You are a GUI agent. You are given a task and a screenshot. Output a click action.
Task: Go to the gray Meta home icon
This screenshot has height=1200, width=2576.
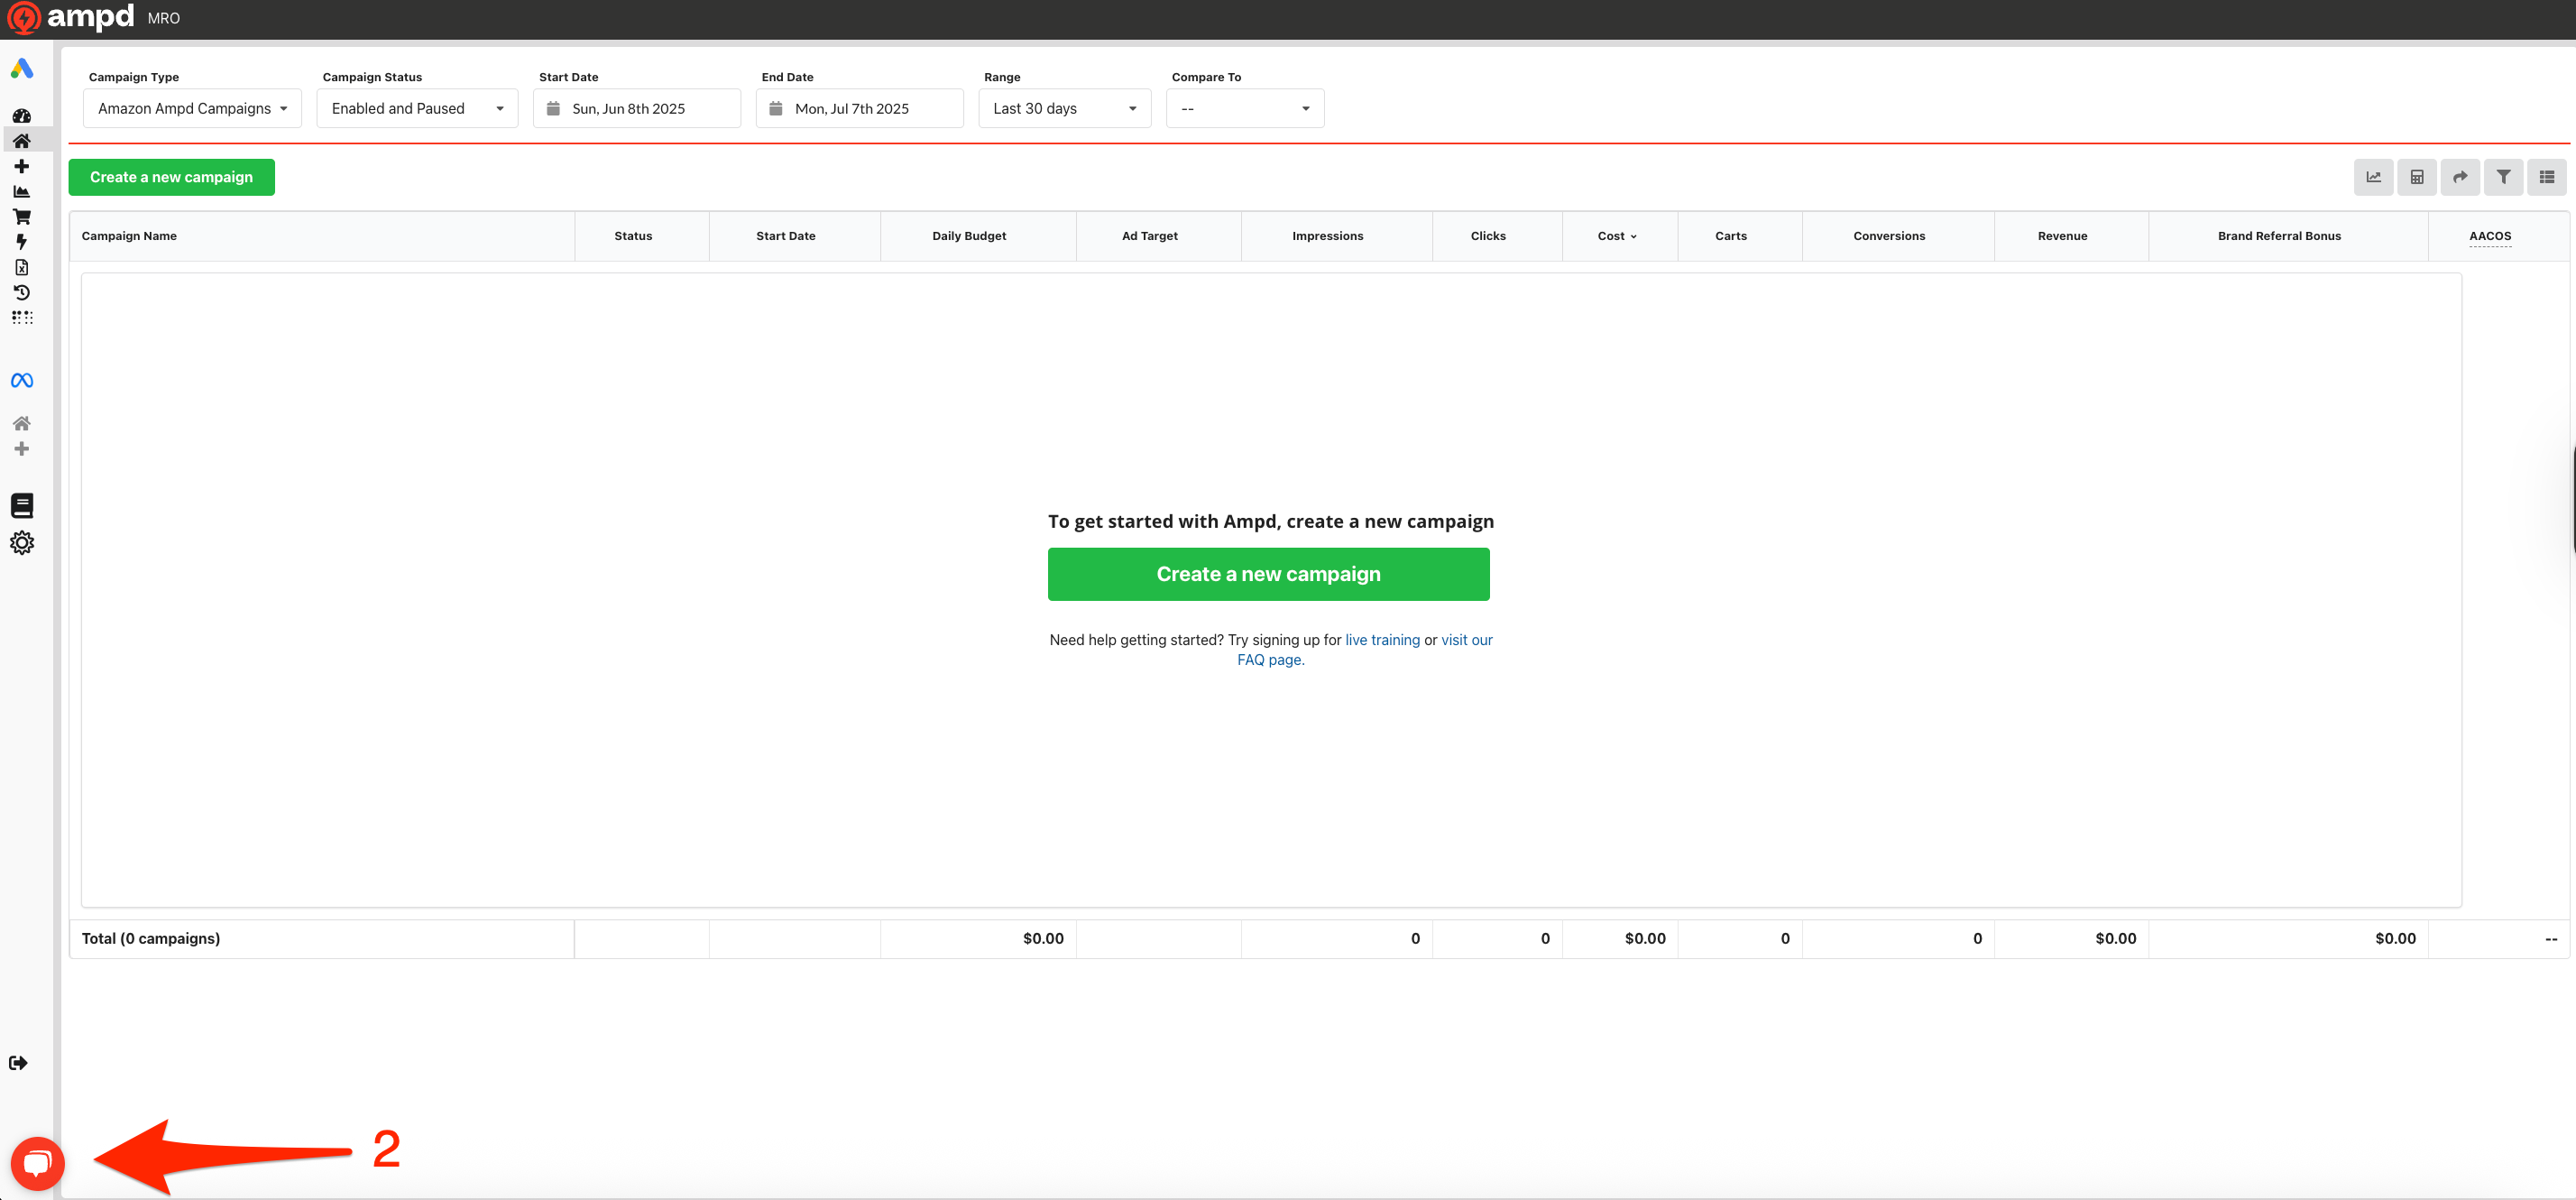pos(22,423)
